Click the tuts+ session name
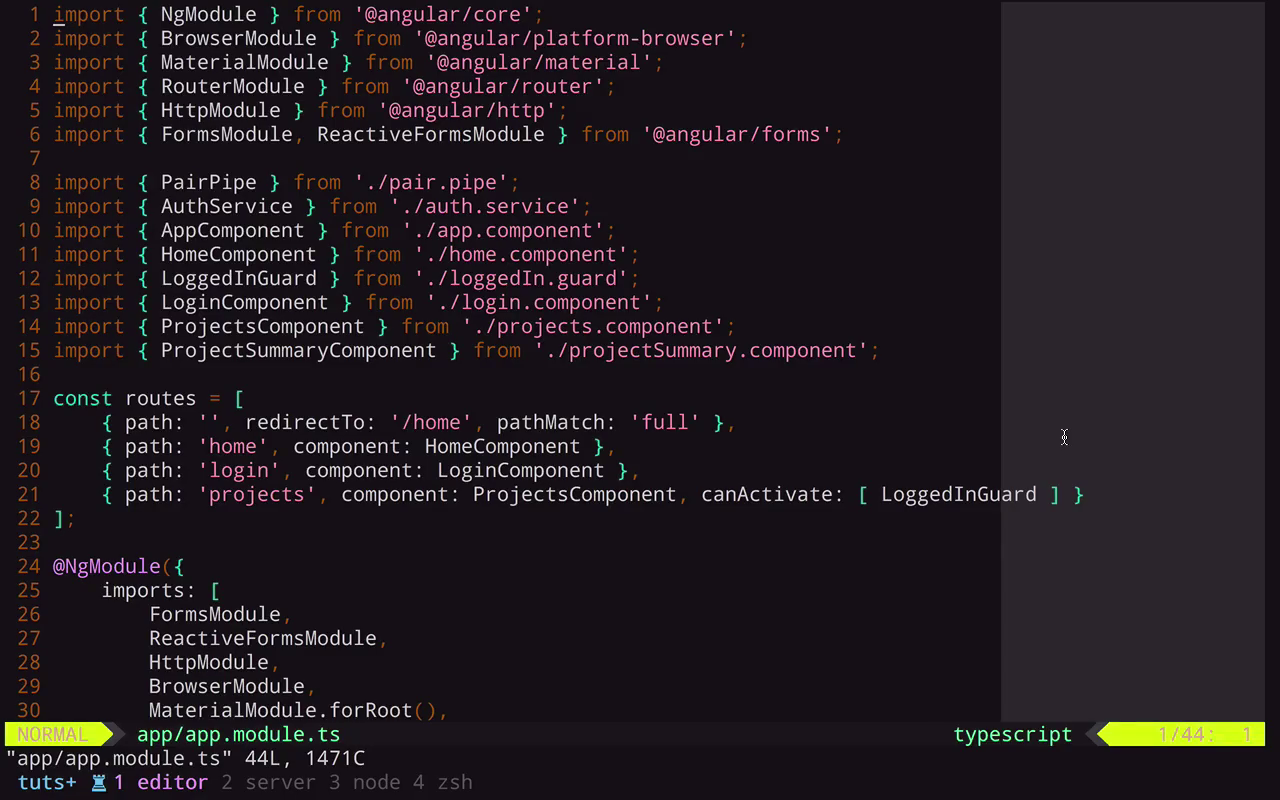The height and width of the screenshot is (800, 1280). 47,782
